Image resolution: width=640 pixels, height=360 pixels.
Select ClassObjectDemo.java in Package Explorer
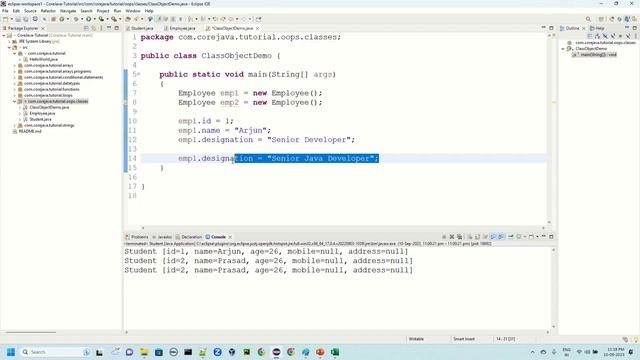pos(49,107)
